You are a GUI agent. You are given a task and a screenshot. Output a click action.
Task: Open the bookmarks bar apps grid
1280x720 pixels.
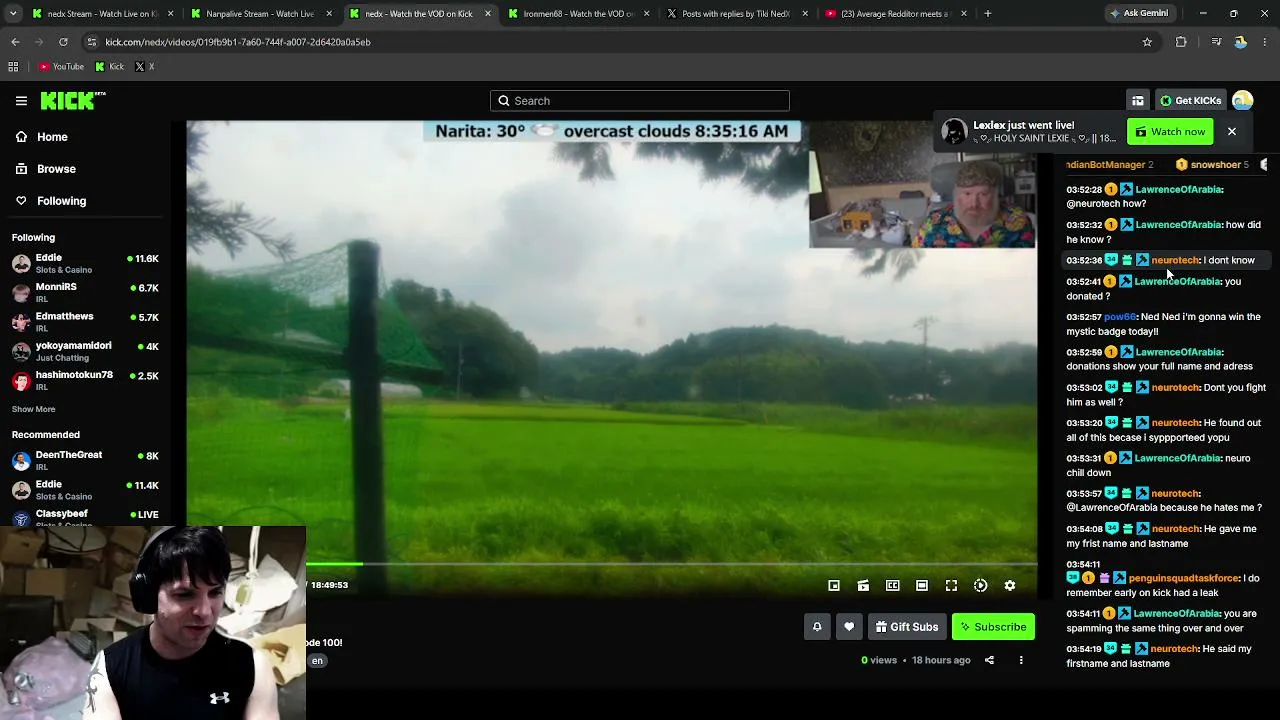[x=13, y=67]
